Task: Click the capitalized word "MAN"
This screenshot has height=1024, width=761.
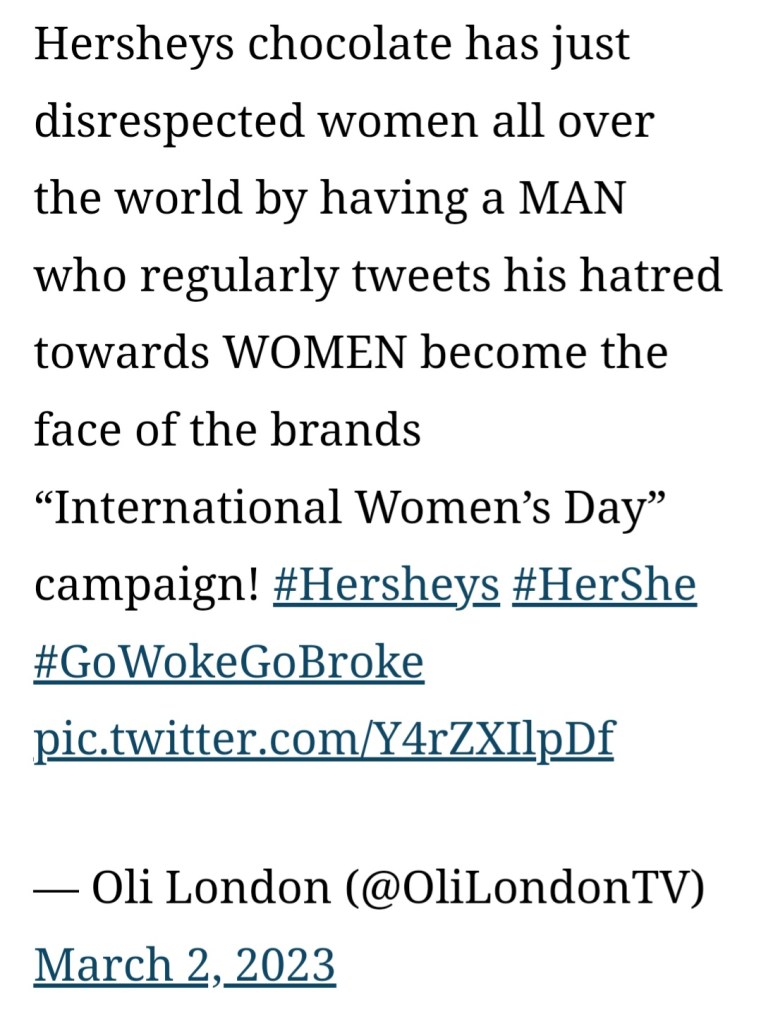Action: point(569,198)
